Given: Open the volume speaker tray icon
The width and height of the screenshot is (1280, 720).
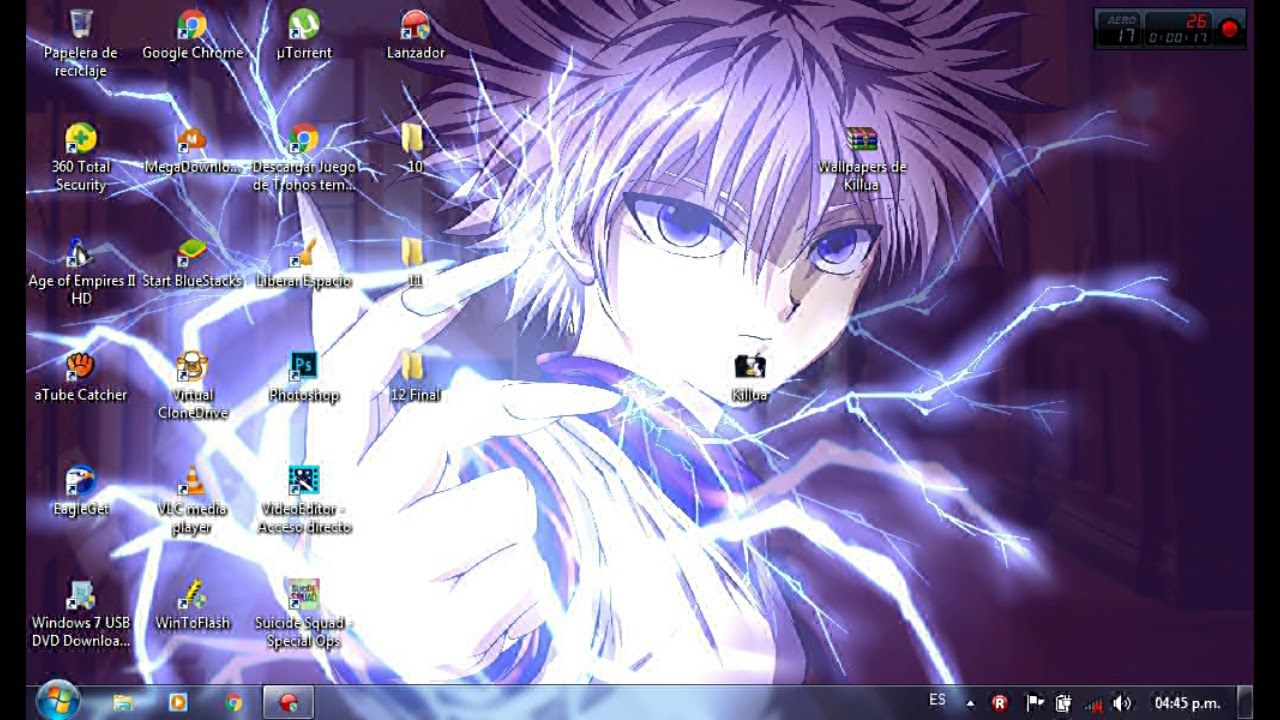Looking at the screenshot, I should pos(1122,703).
